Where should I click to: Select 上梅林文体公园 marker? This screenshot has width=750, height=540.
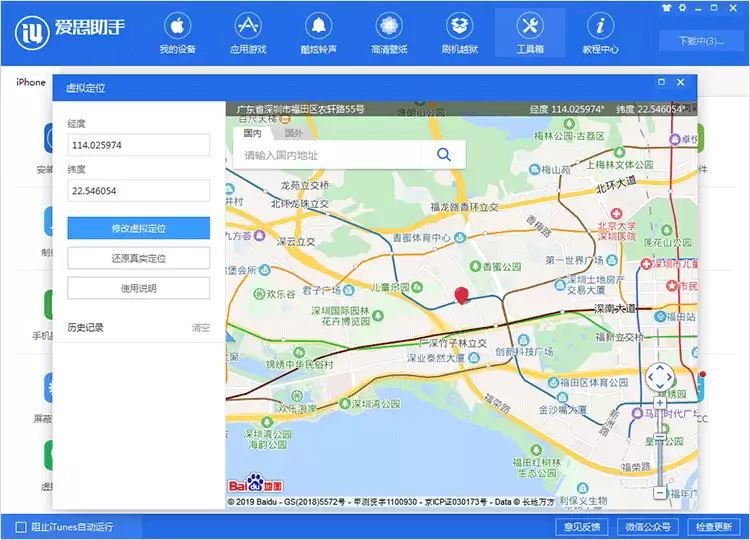[x=620, y=153]
